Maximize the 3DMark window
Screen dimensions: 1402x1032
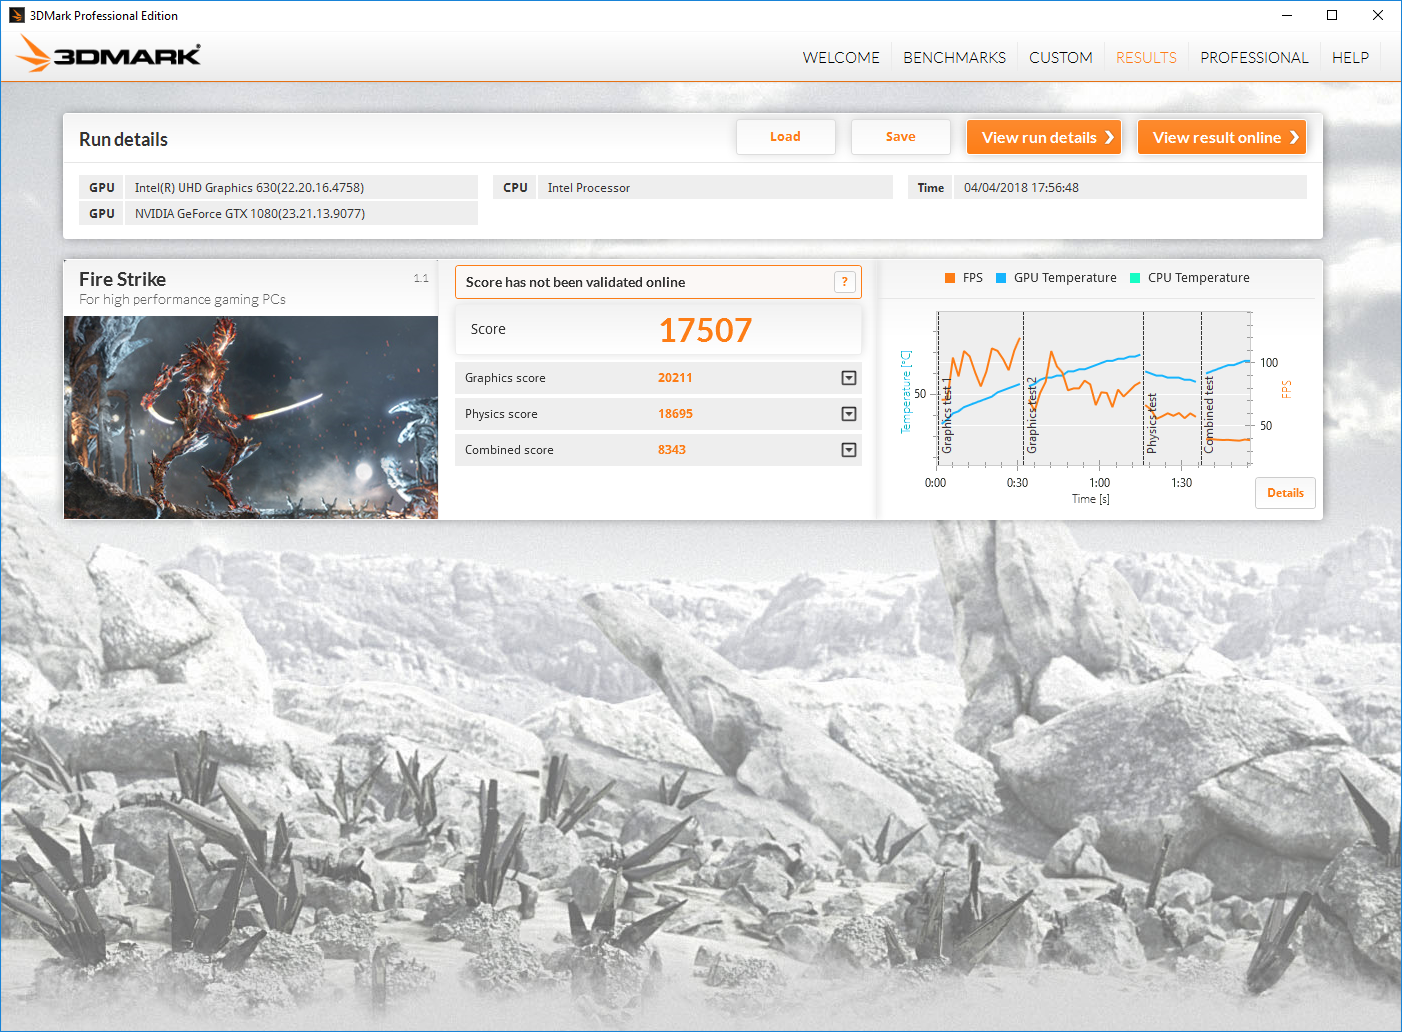[x=1332, y=15]
